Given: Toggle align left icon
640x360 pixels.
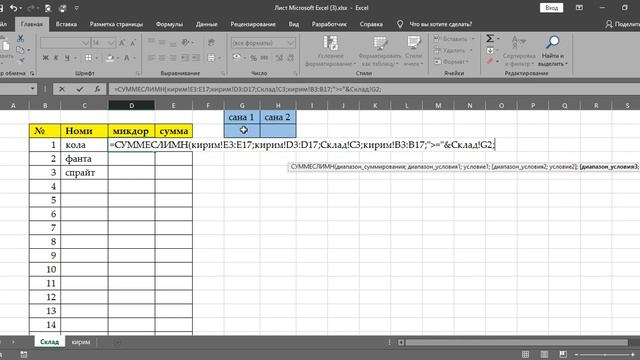Looking at the screenshot, I should coord(151,58).
